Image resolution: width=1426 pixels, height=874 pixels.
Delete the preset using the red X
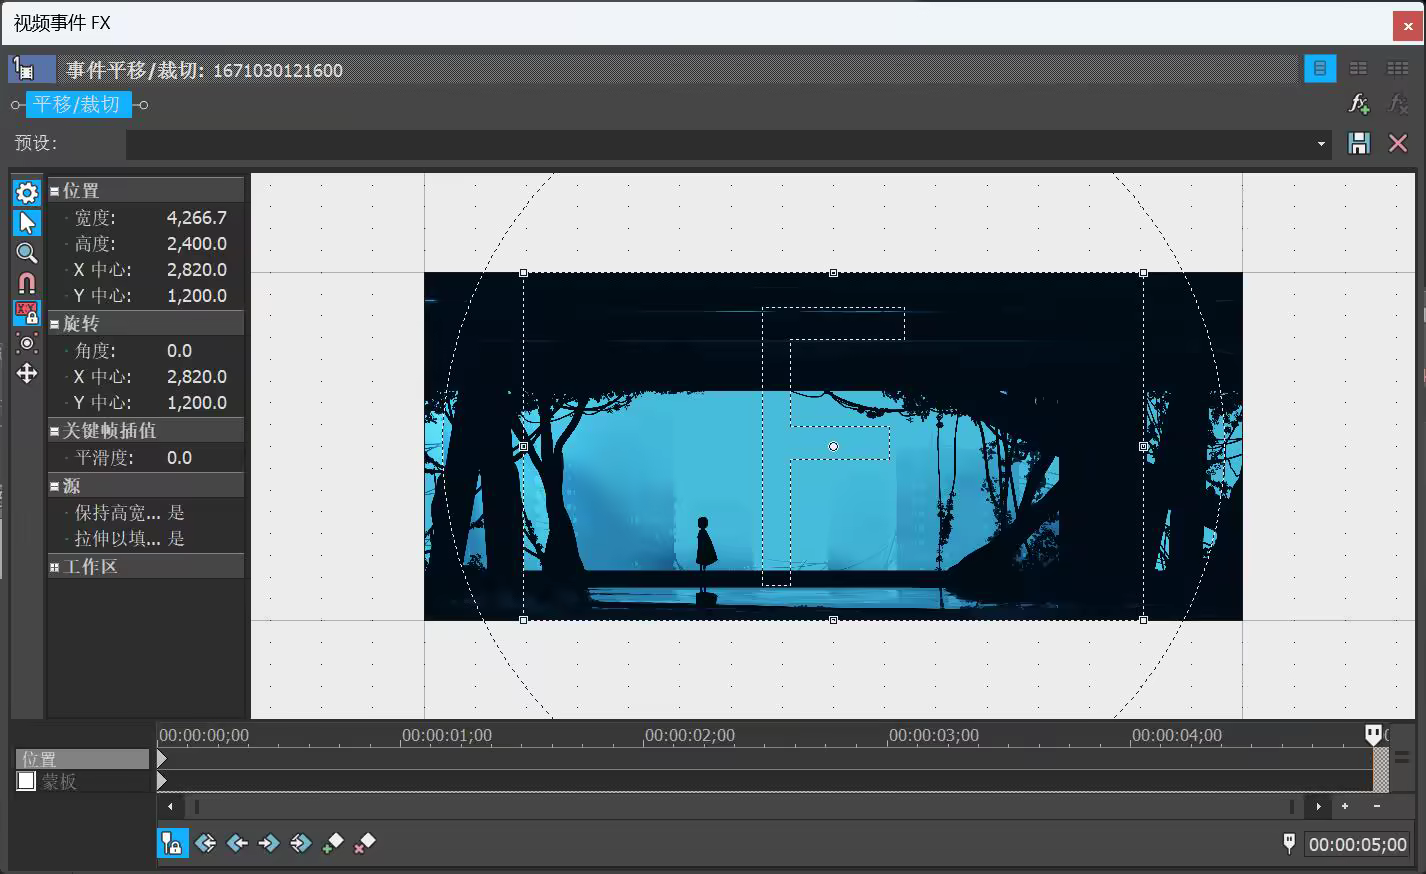pos(1398,143)
